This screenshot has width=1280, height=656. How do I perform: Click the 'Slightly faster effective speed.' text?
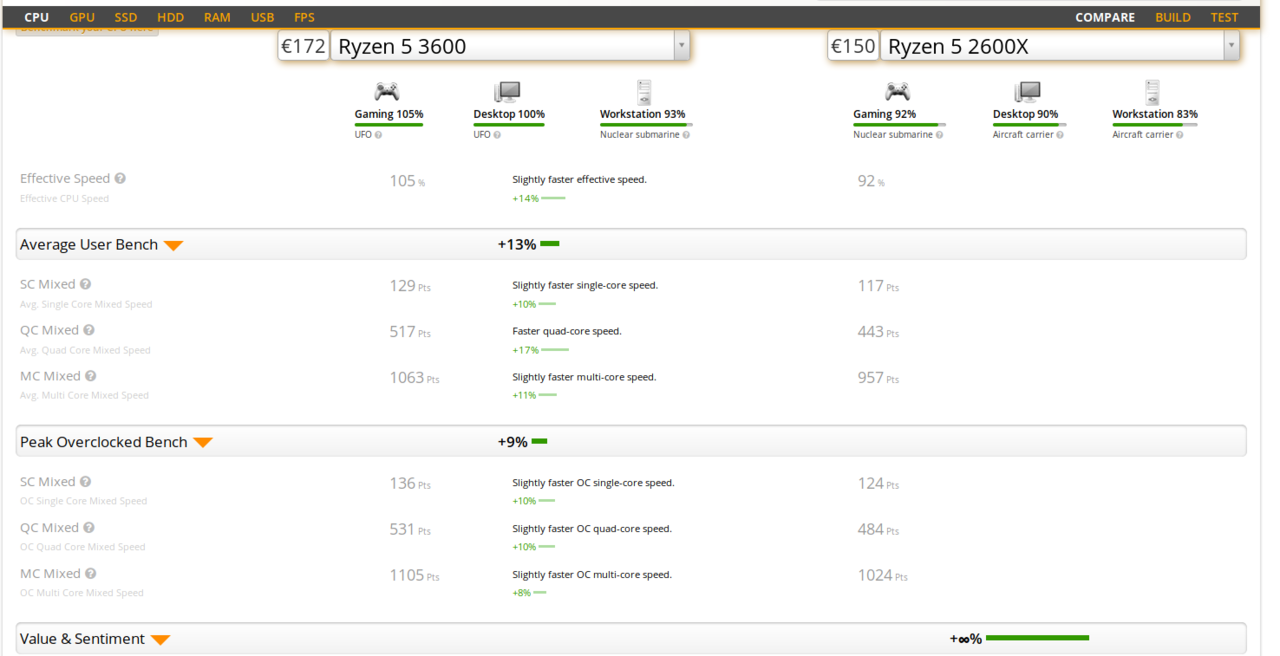[579, 180]
